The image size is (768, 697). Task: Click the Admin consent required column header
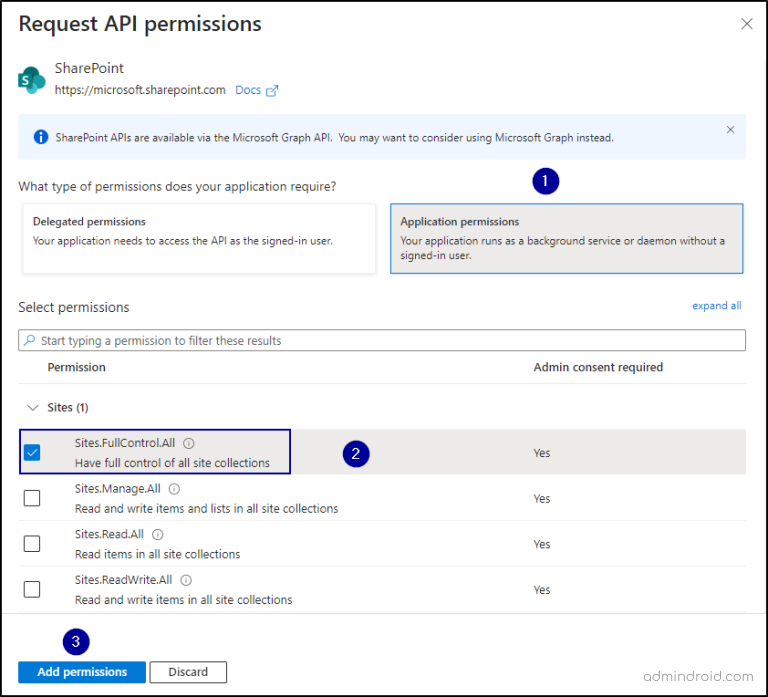(598, 367)
